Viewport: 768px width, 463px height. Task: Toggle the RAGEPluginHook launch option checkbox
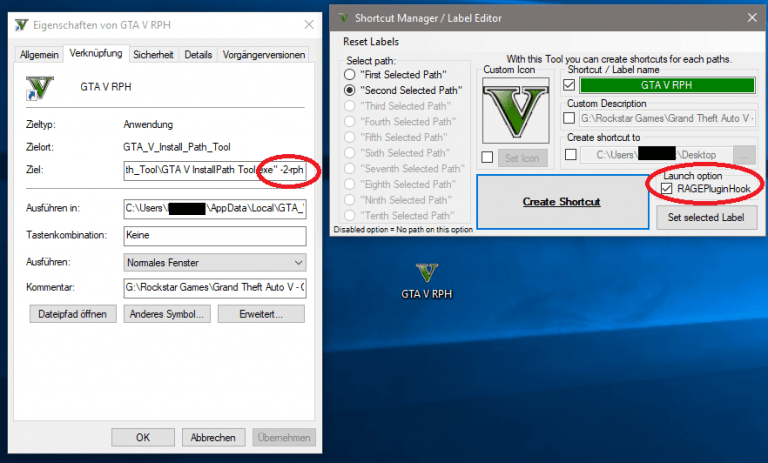coord(667,188)
